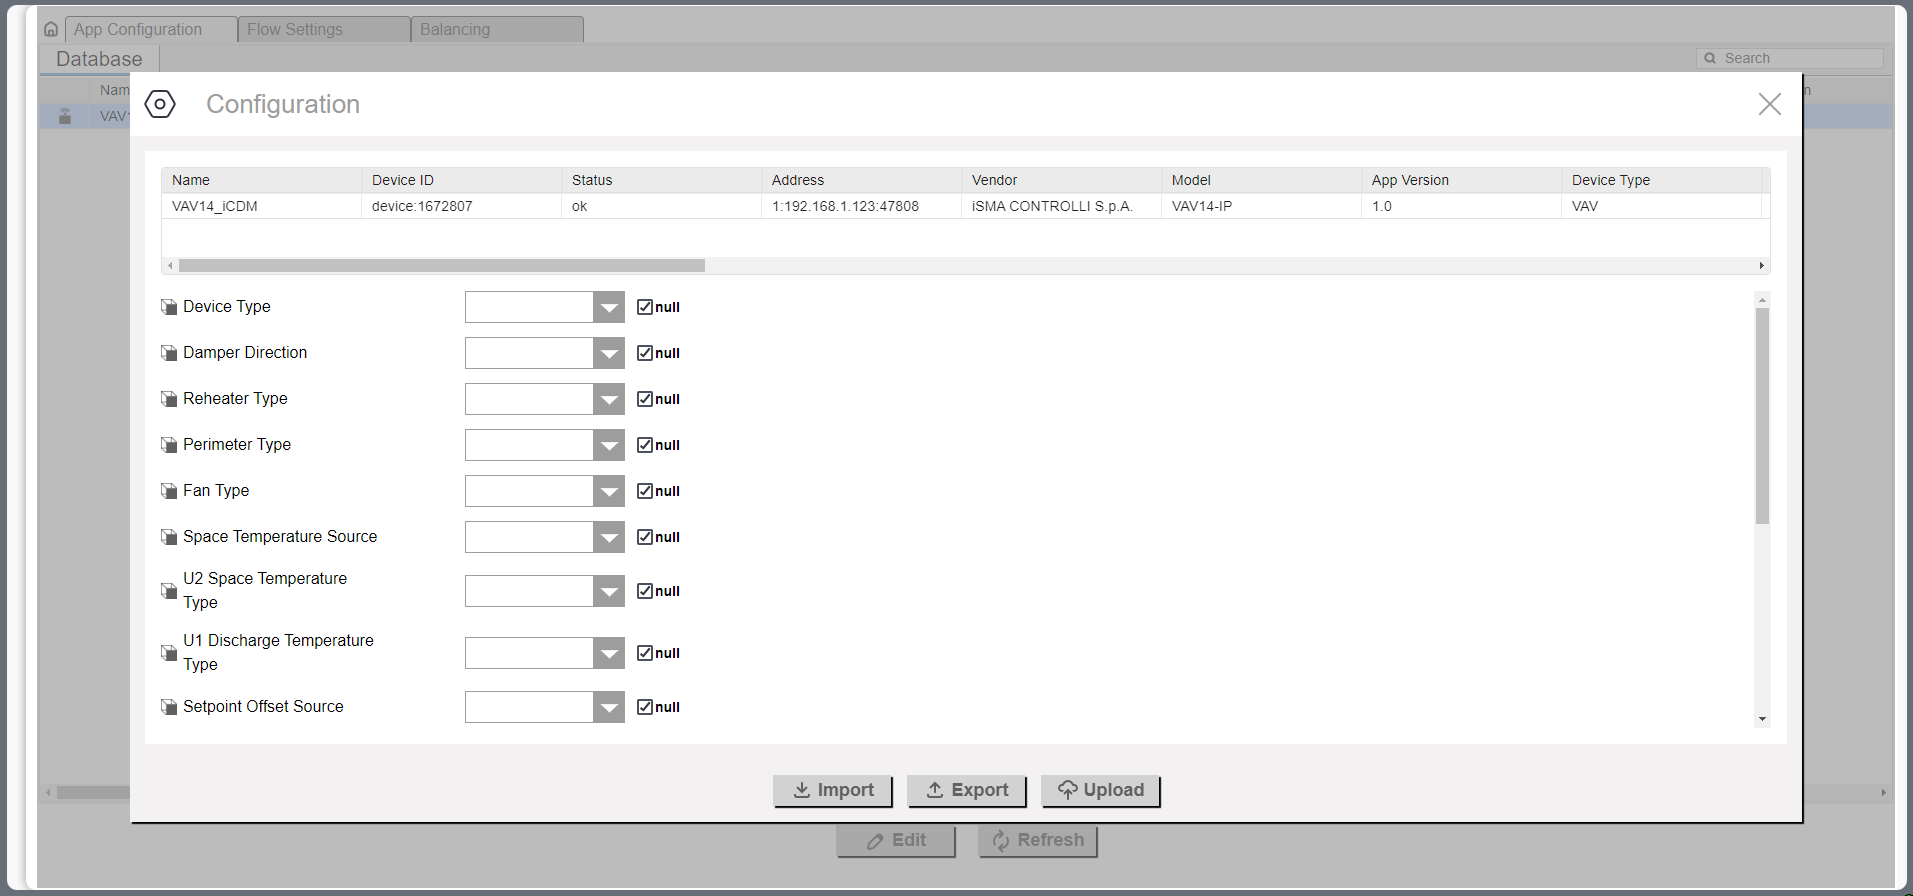This screenshot has height=896, width=1913.
Task: Click the property icon beside Setpoint Offset Source
Action: tap(169, 707)
